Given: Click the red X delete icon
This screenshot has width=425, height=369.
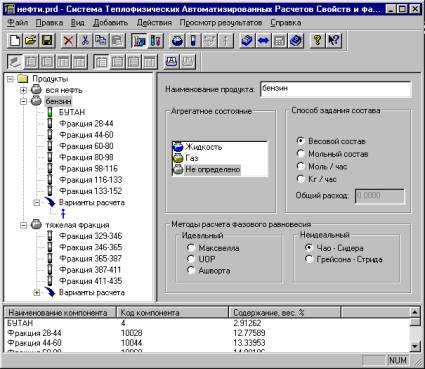Looking at the screenshot, I should click(x=69, y=41).
